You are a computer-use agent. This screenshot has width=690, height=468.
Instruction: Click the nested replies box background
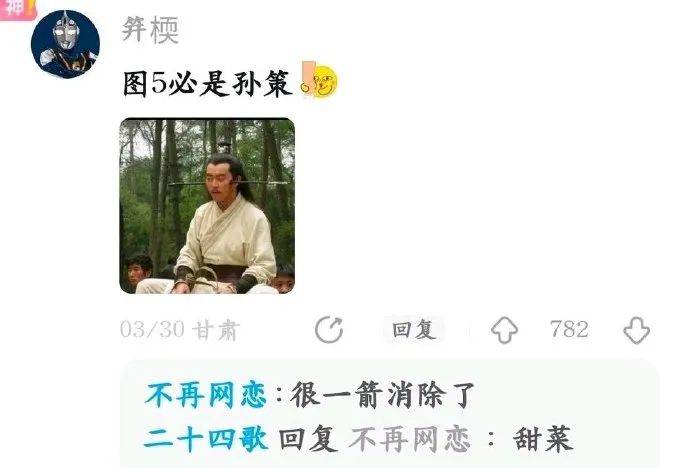pyautogui.click(x=390, y=414)
